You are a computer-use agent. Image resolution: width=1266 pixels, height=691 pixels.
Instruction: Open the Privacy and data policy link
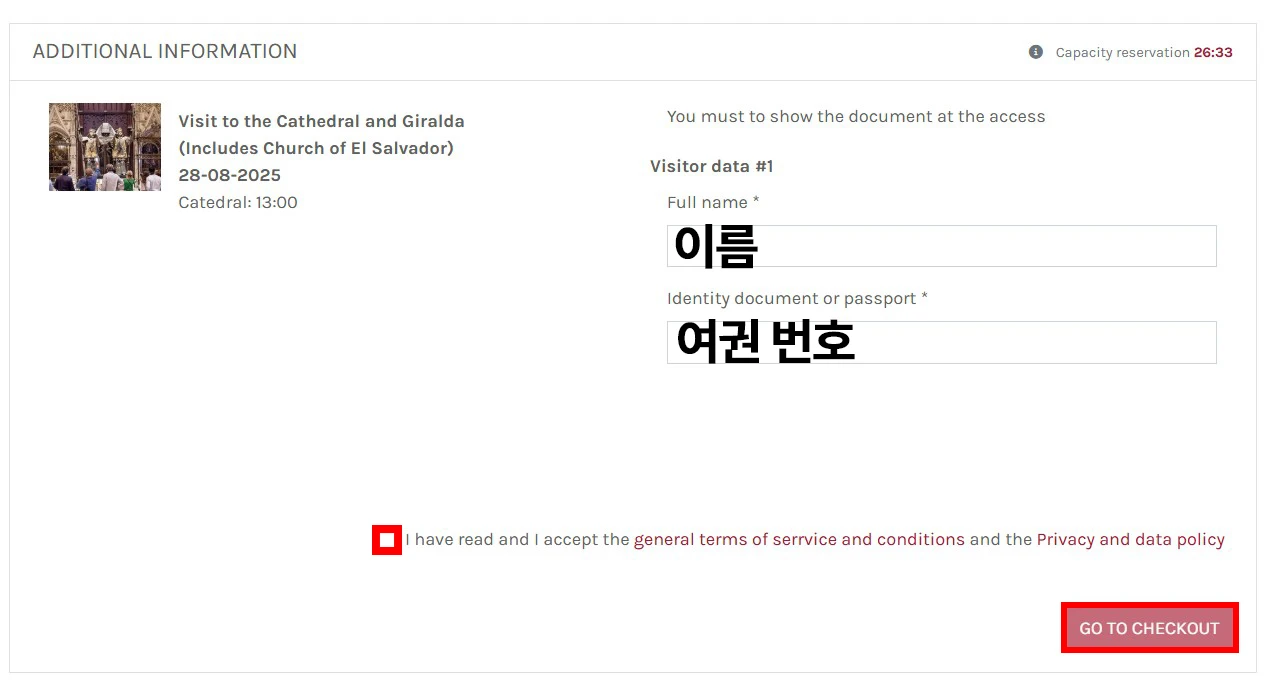[1130, 540]
